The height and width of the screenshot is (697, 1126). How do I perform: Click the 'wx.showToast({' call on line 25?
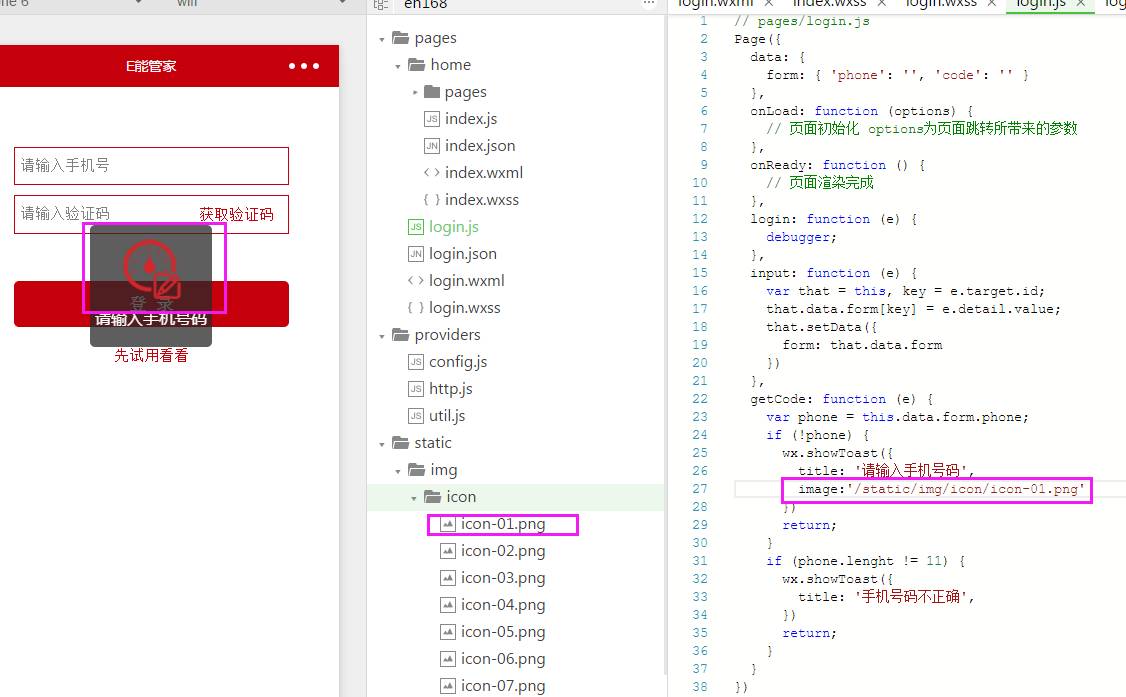(838, 453)
